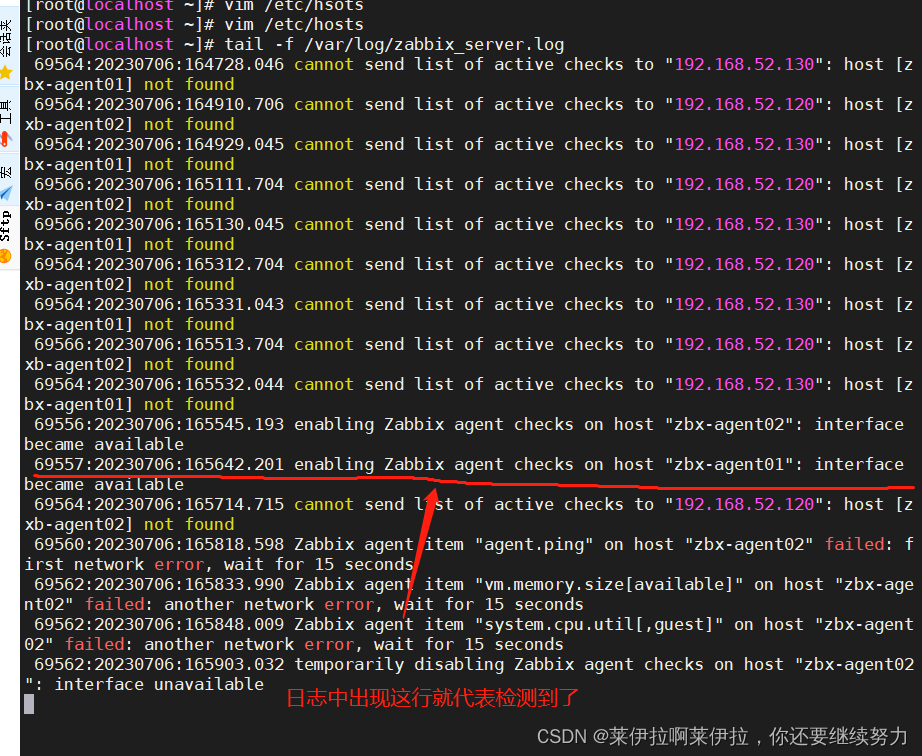Click the "agent.ping" item name
The width and height of the screenshot is (922, 756).
click(x=534, y=544)
